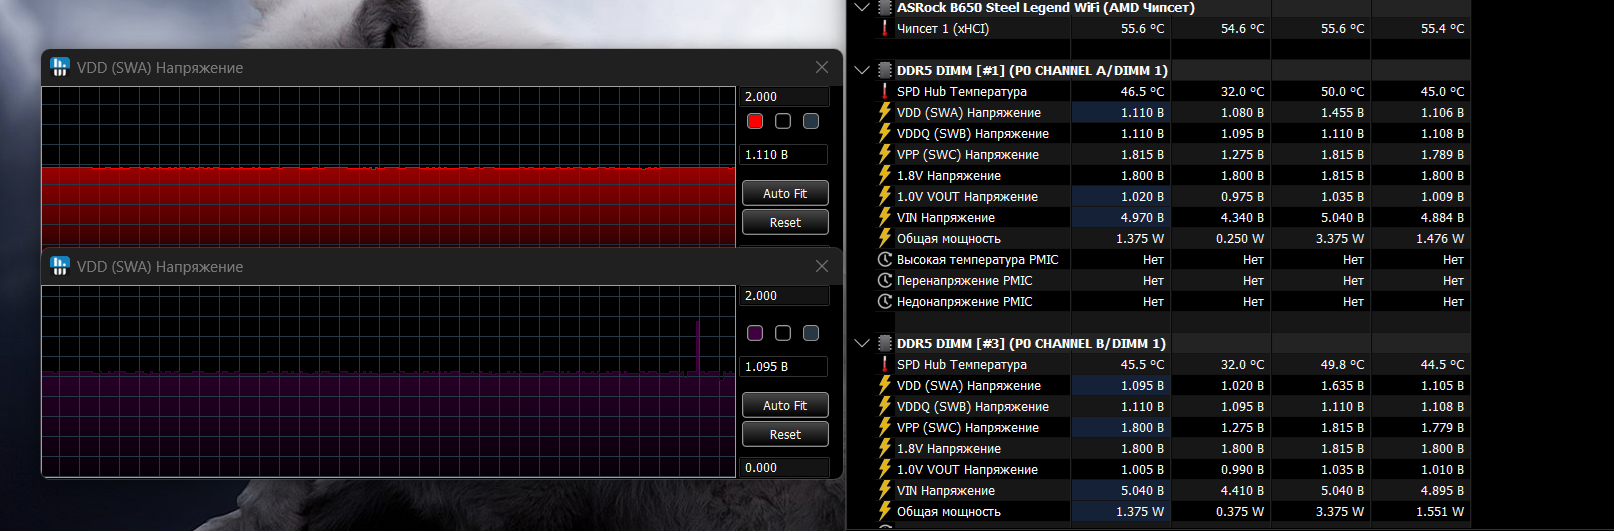Click the thermometer icon of DIMM #3 SPD Hub Температура
Image resolution: width=1614 pixels, height=531 pixels.
(x=885, y=364)
